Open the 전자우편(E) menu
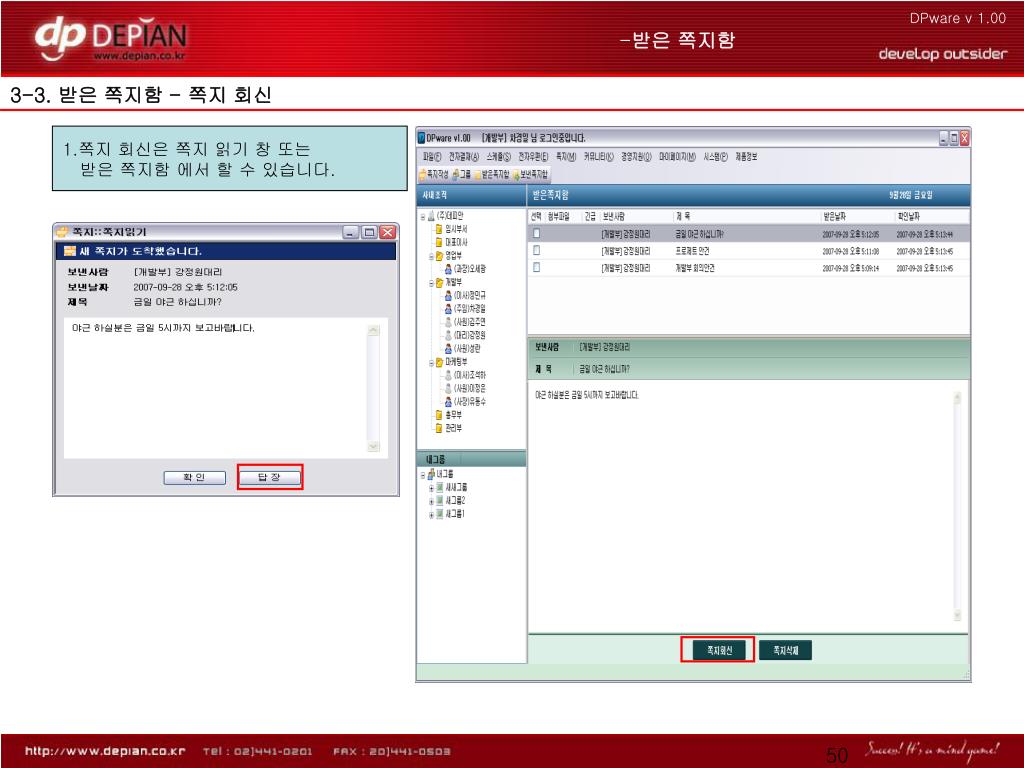The height and width of the screenshot is (768, 1024). pyautogui.click(x=533, y=157)
